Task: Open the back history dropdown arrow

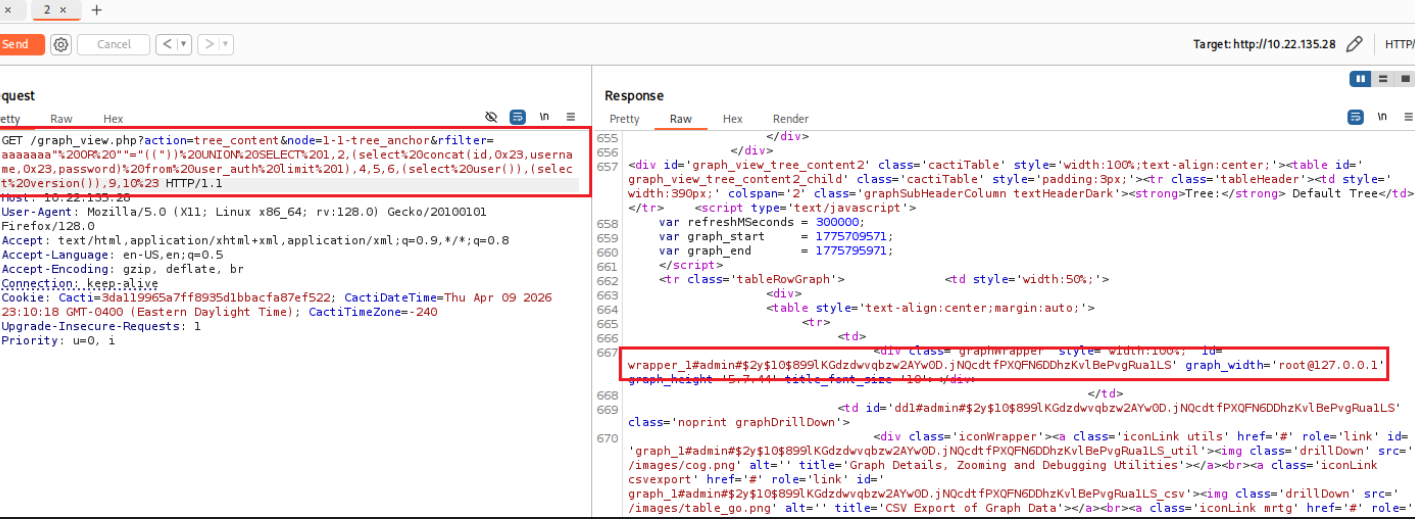Action: [185, 44]
